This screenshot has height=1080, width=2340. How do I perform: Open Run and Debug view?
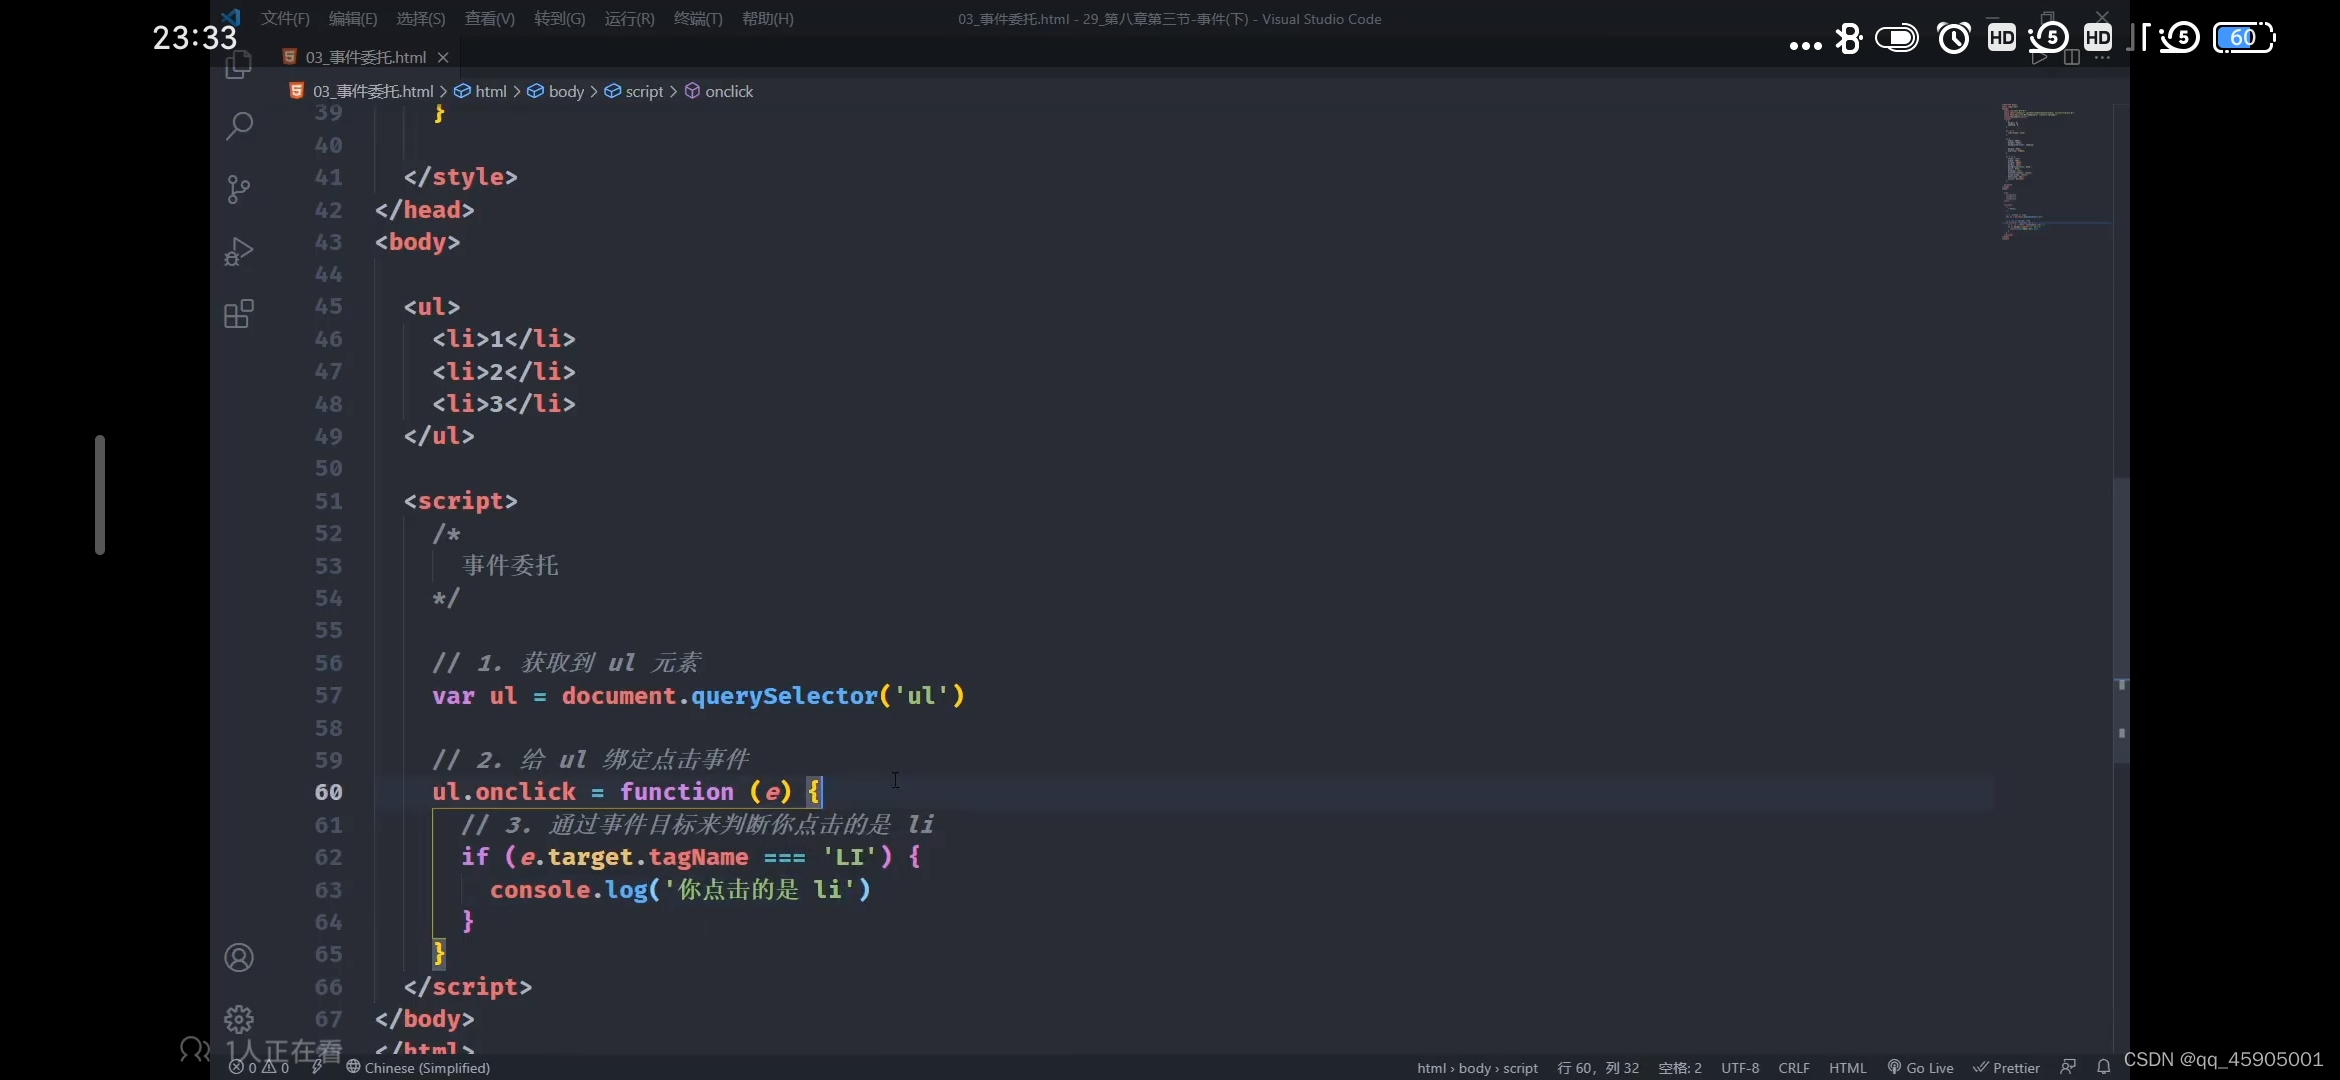239,251
